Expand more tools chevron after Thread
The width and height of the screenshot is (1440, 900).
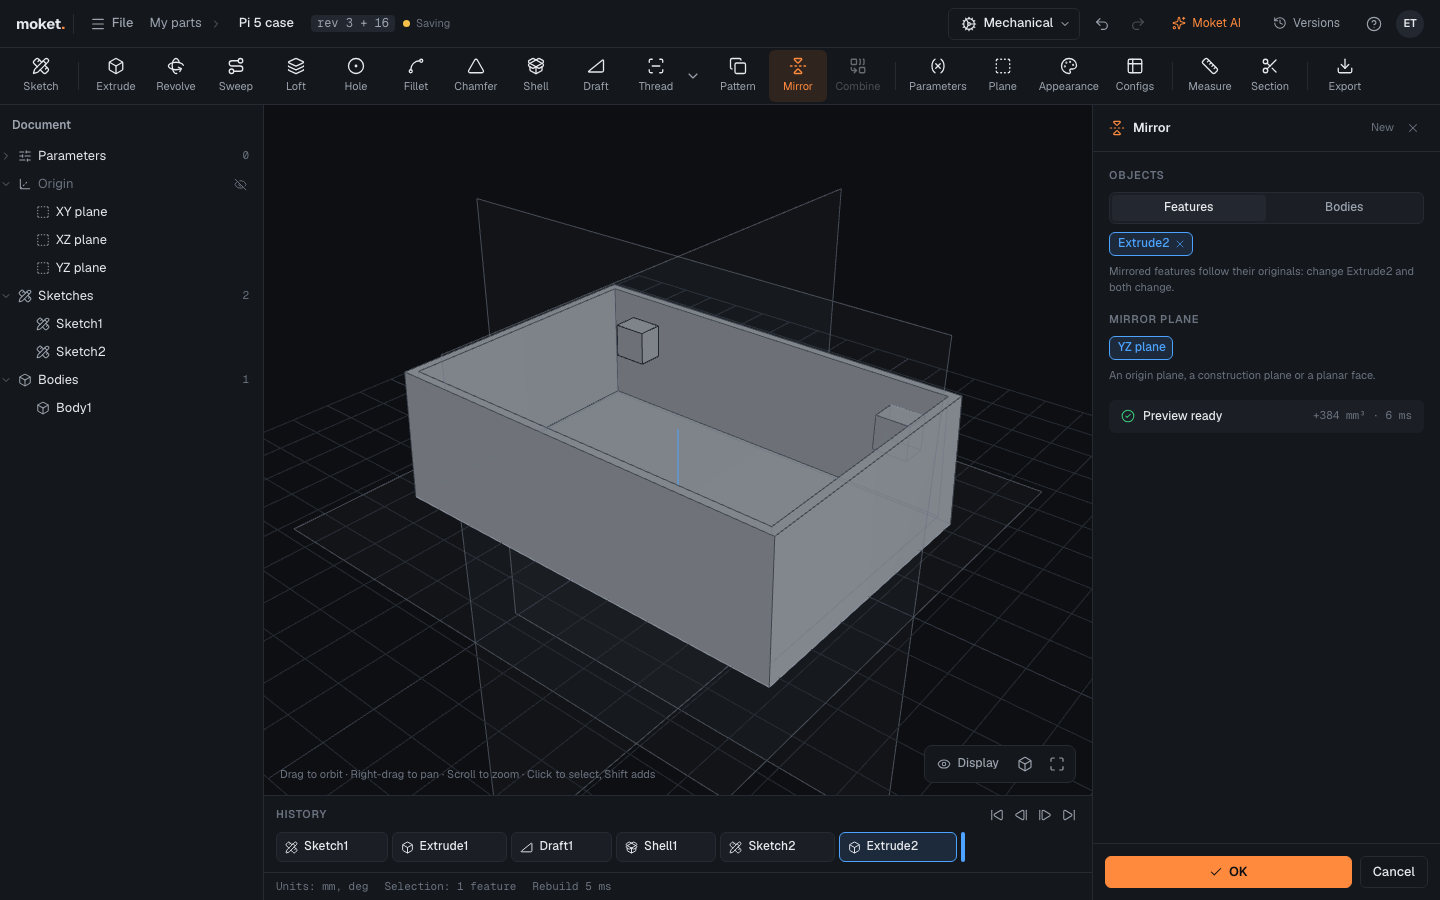pyautogui.click(x=693, y=76)
